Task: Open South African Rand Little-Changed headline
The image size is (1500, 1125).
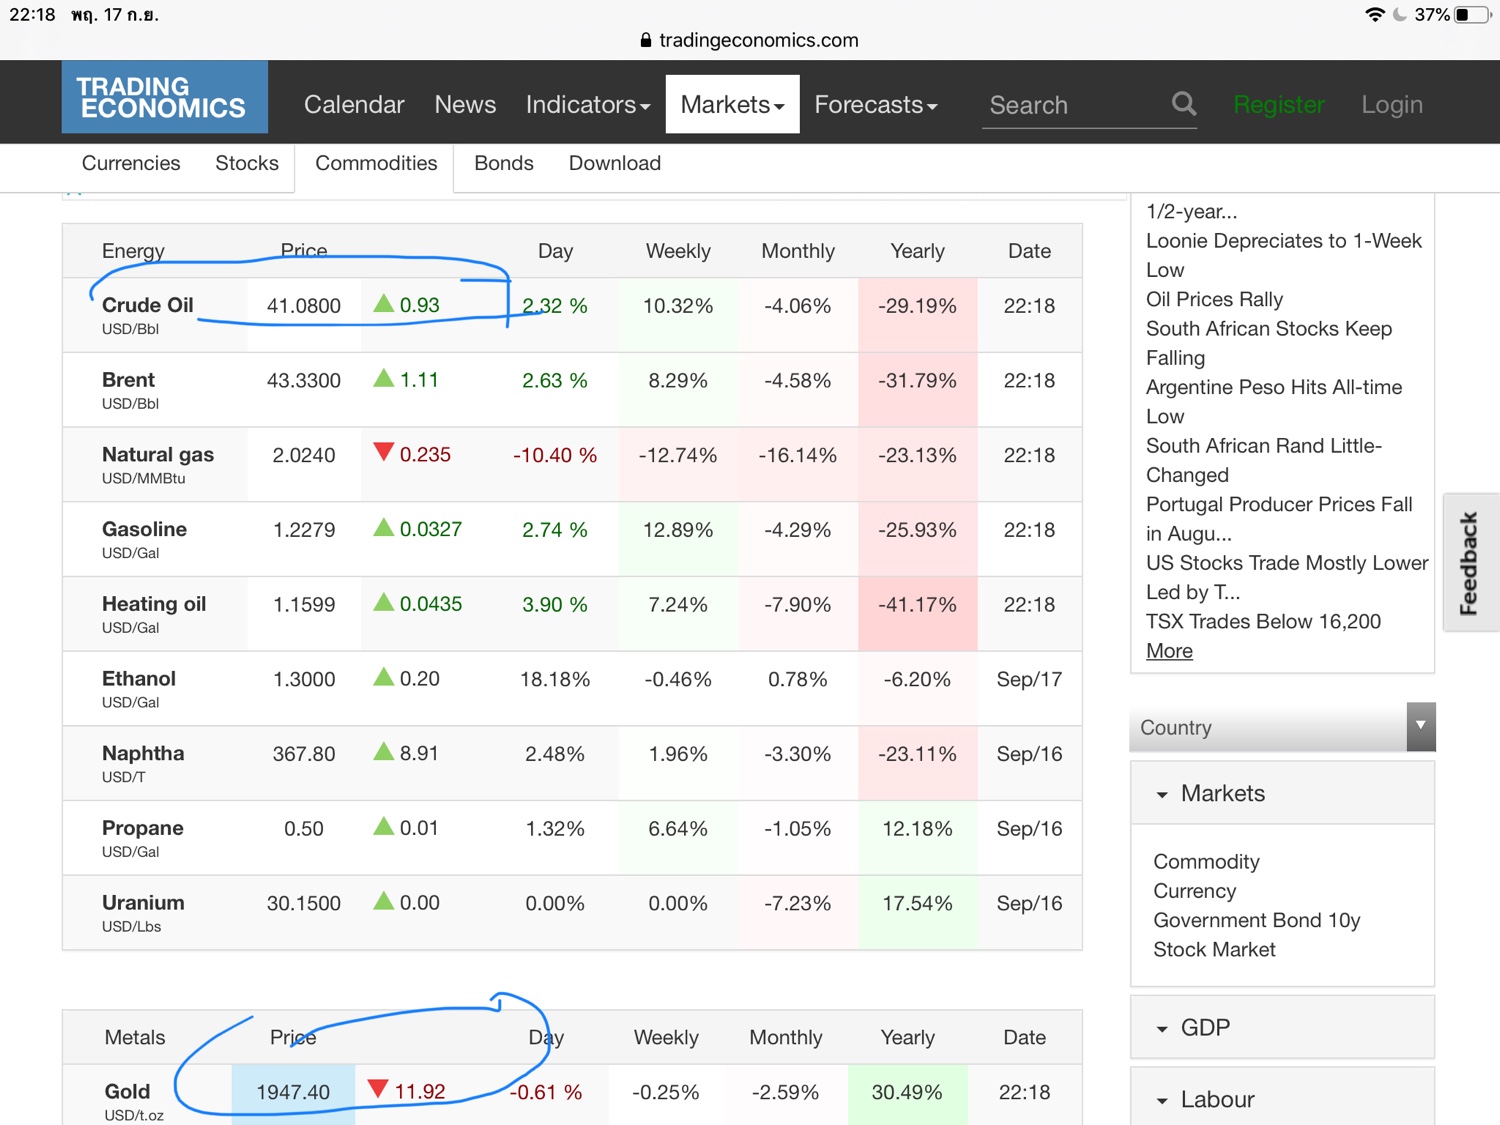Action: coord(1264,460)
